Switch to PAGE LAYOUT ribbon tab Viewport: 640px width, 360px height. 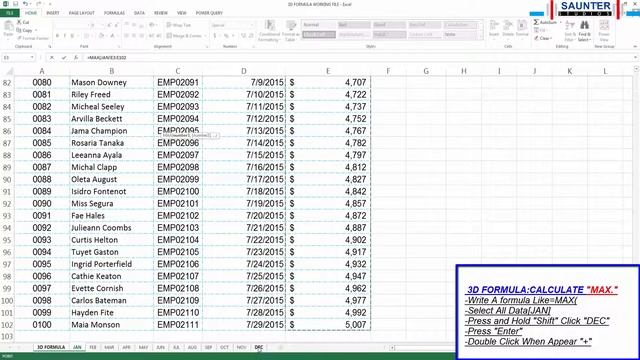point(81,13)
